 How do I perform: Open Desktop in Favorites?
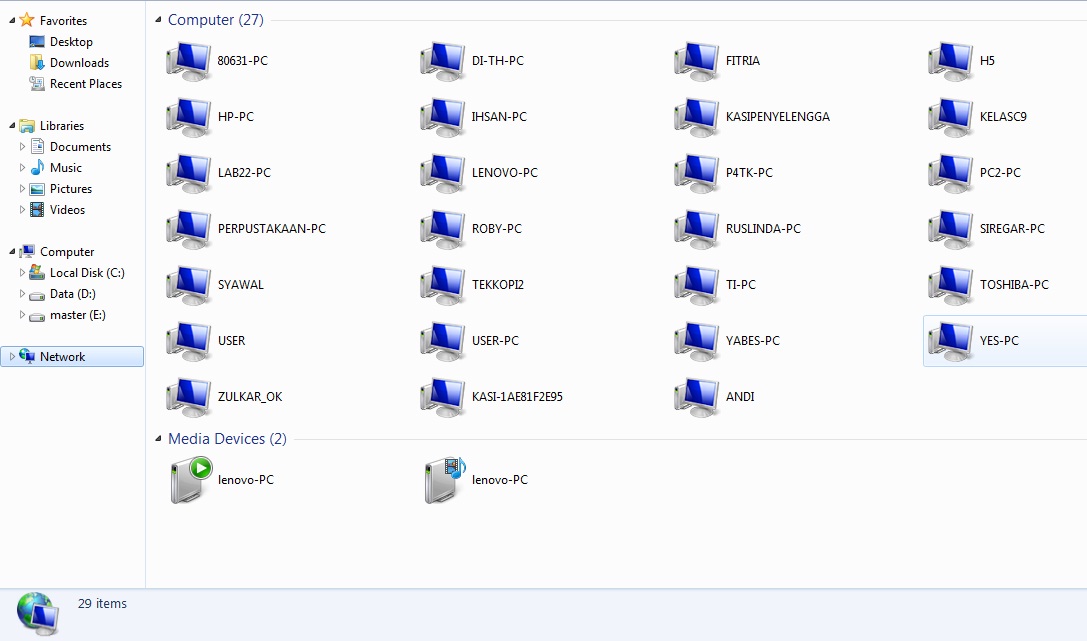click(x=61, y=42)
